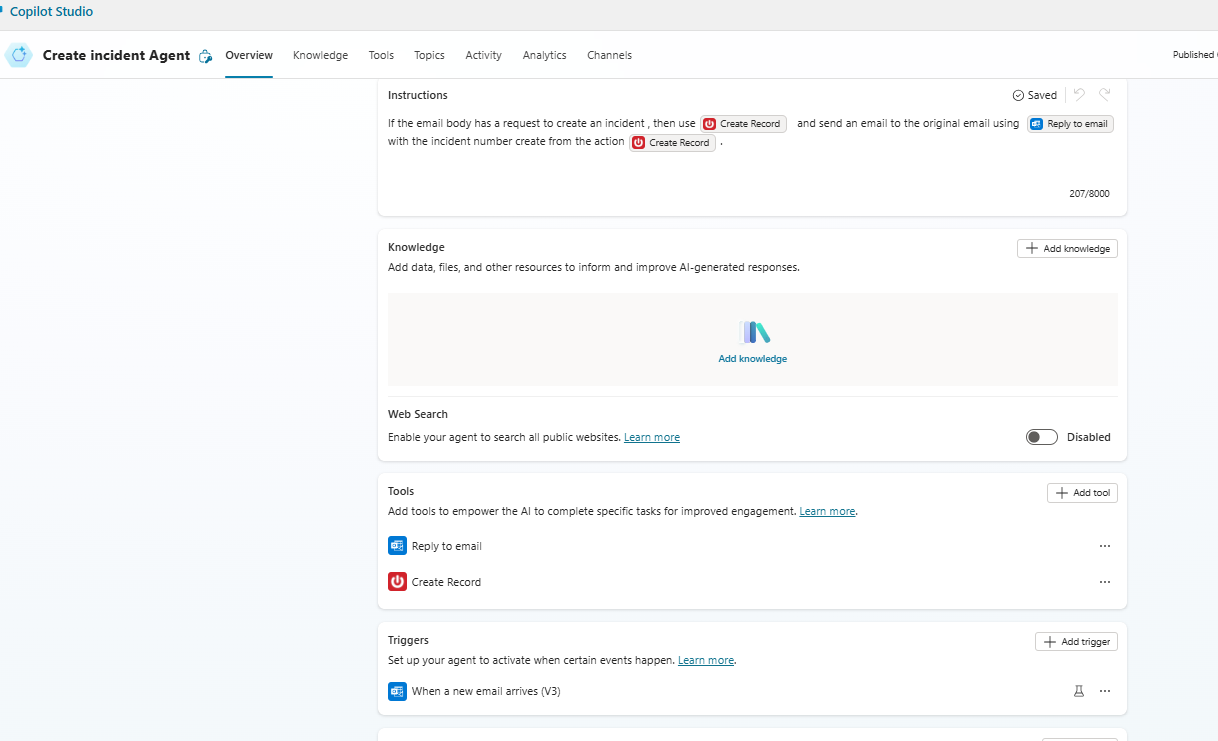Select the Outlook icon on Reply to email tool
This screenshot has width=1218, height=741.
(397, 545)
